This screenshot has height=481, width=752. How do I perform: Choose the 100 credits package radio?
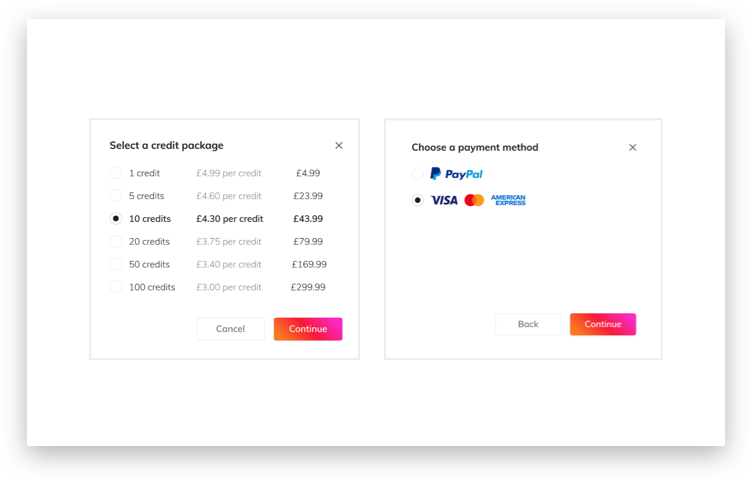(x=116, y=287)
